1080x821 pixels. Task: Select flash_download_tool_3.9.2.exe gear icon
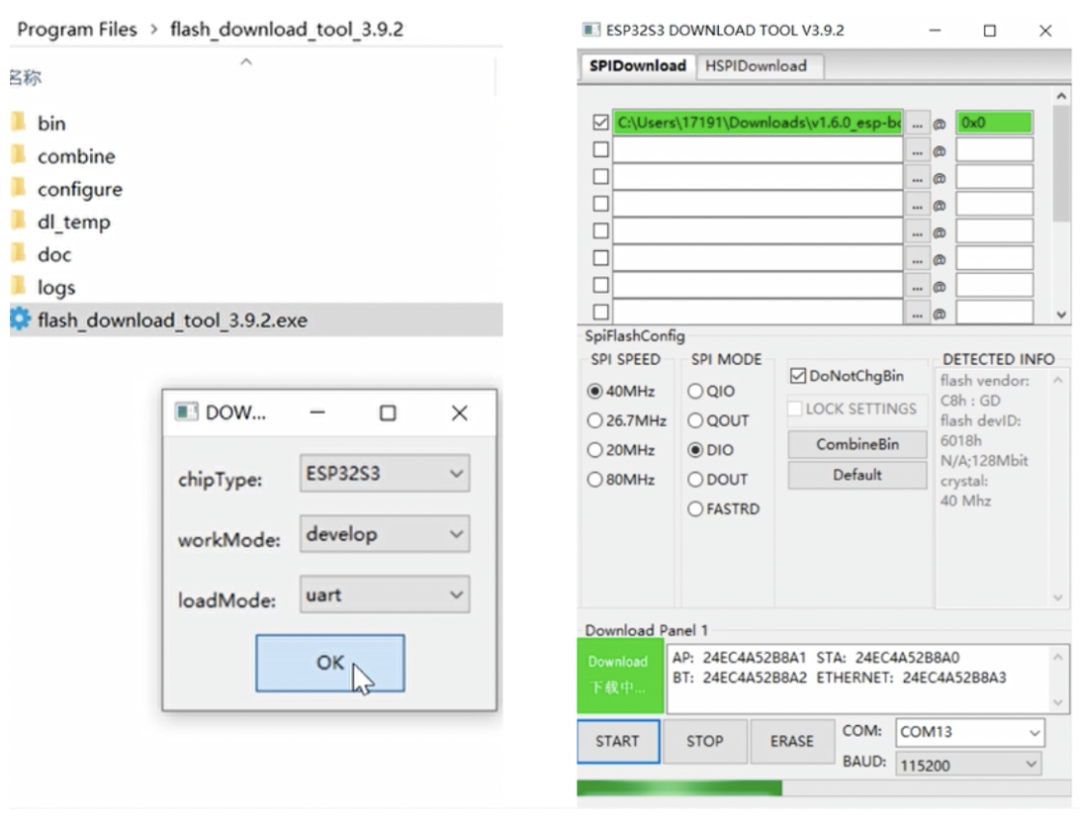click(20, 319)
